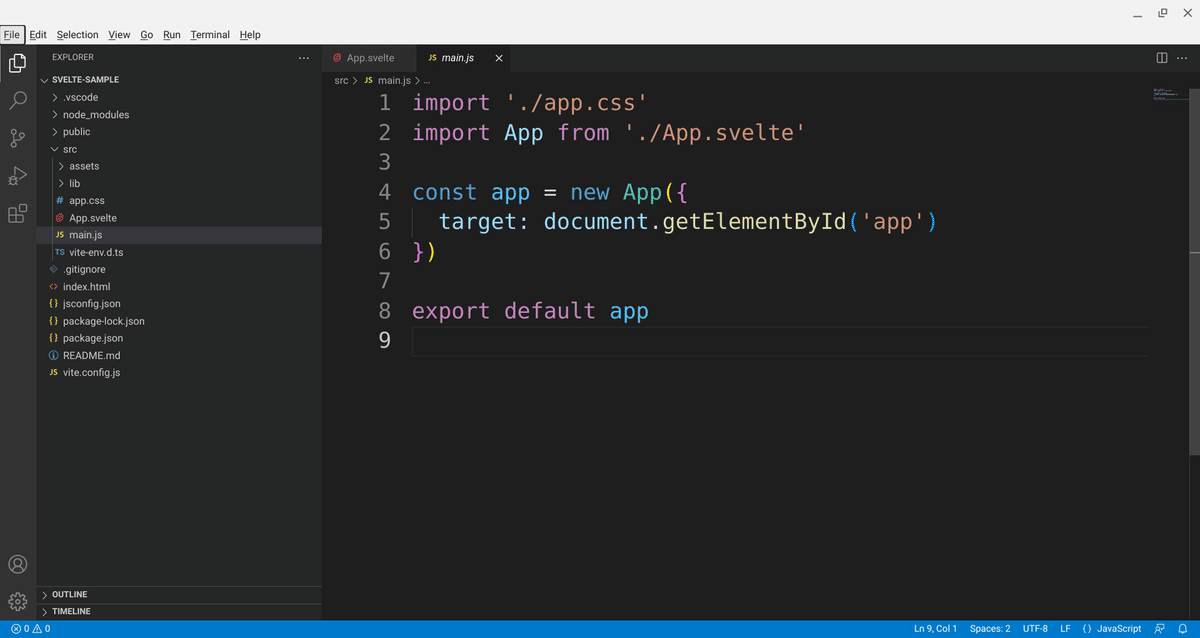Open the Run and Debug view
Viewport: 1200px width, 638px height.
(x=18, y=176)
